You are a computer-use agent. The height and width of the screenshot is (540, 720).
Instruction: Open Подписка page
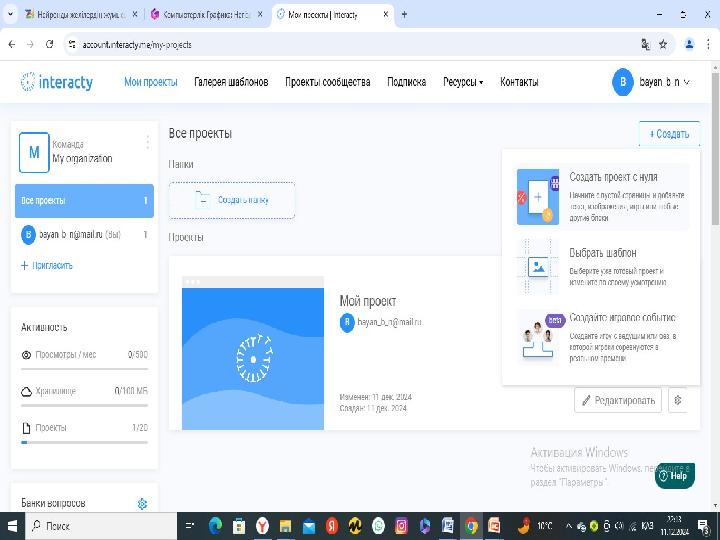406,82
